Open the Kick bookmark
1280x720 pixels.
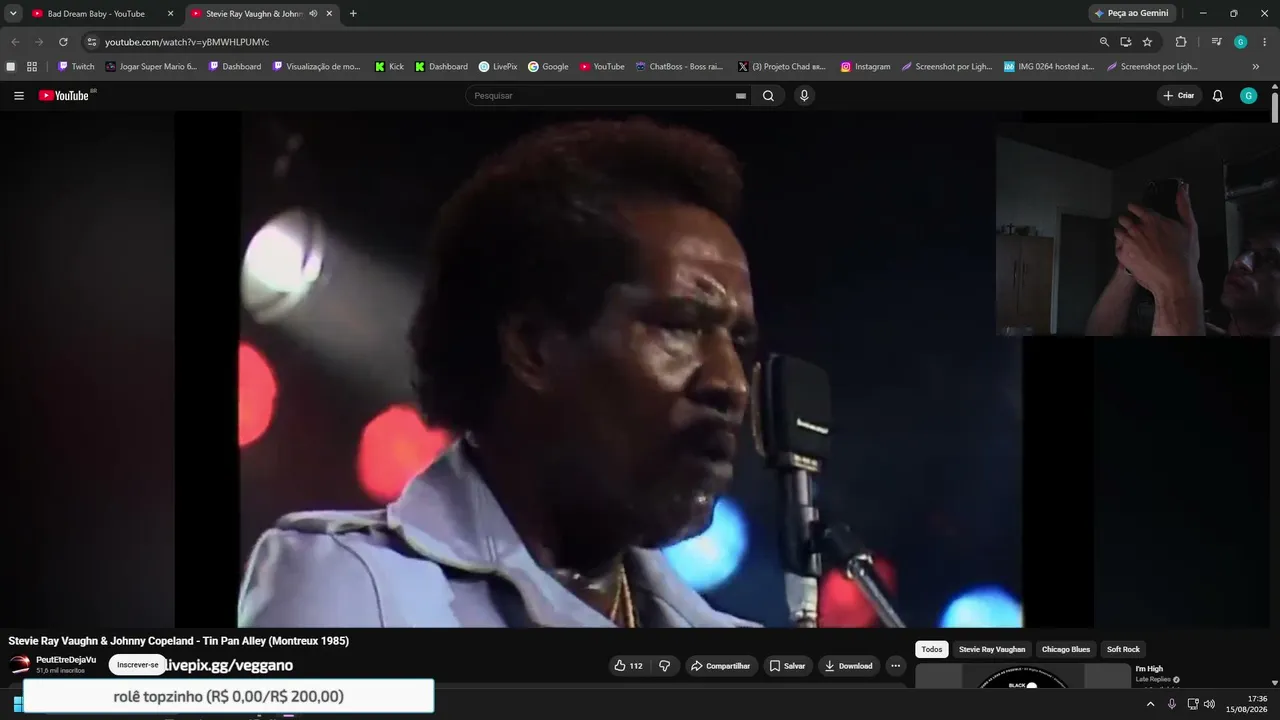[390, 67]
